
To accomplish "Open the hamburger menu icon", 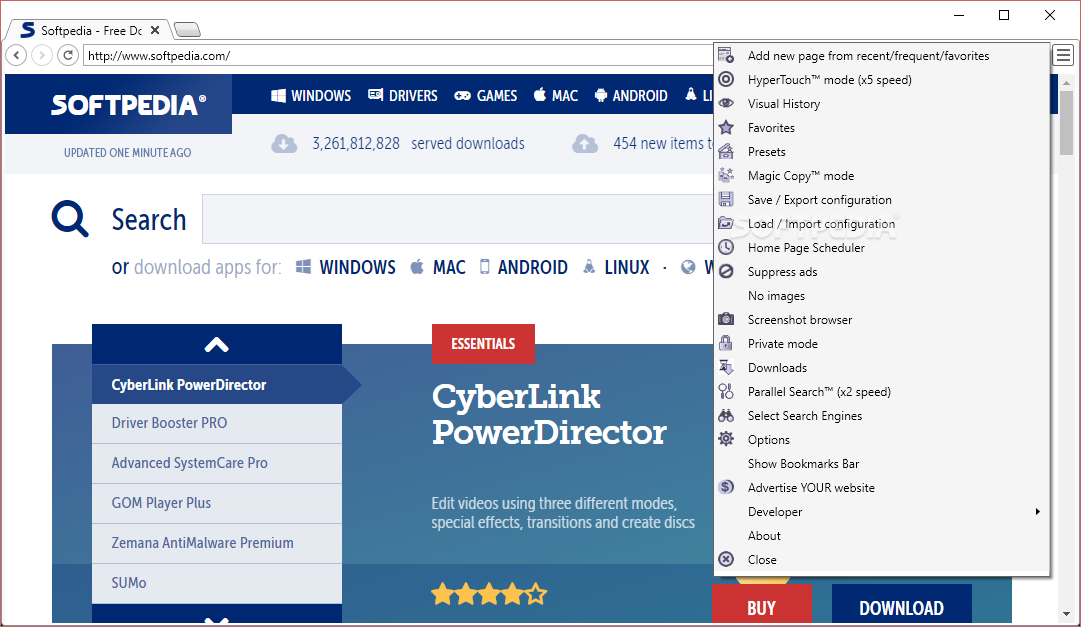I will (1064, 55).
